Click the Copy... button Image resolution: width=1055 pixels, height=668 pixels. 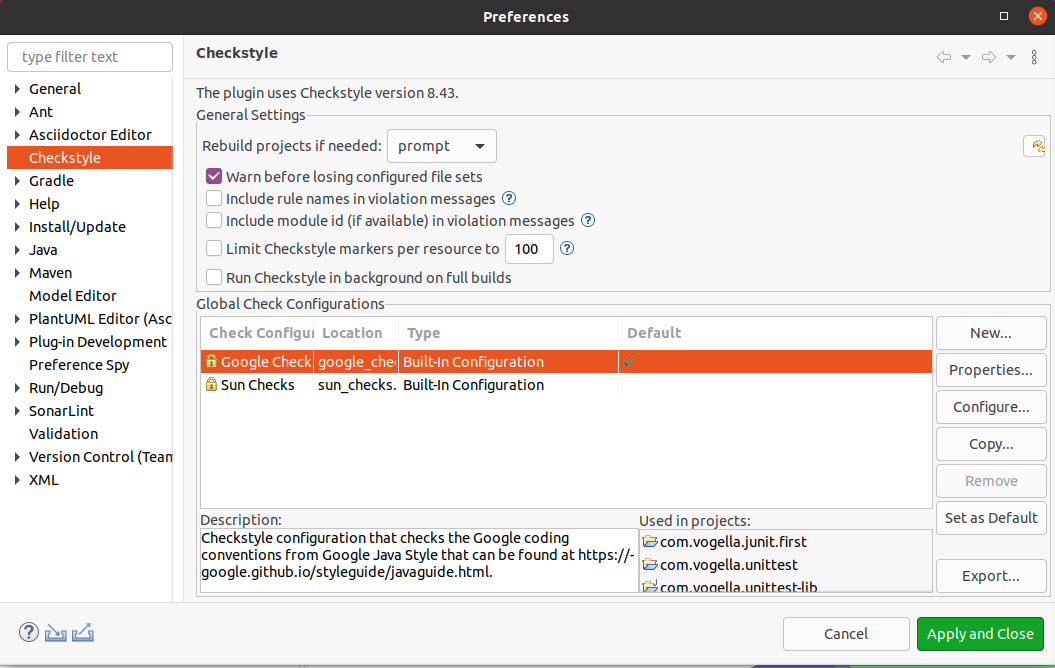990,444
